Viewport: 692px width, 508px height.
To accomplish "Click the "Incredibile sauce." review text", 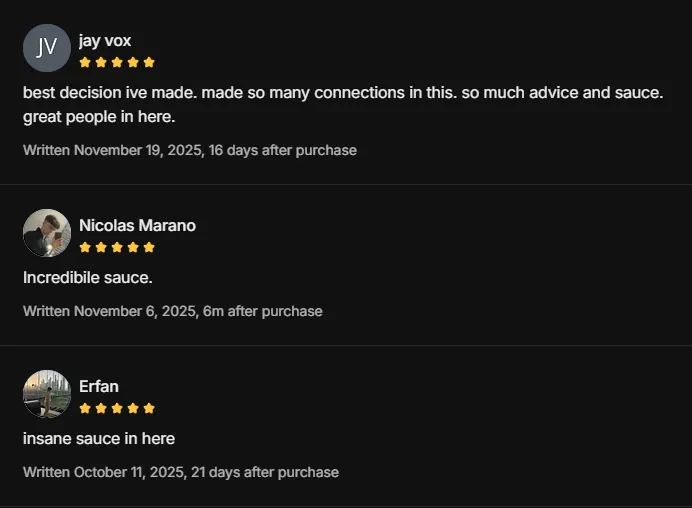I will click(x=88, y=277).
